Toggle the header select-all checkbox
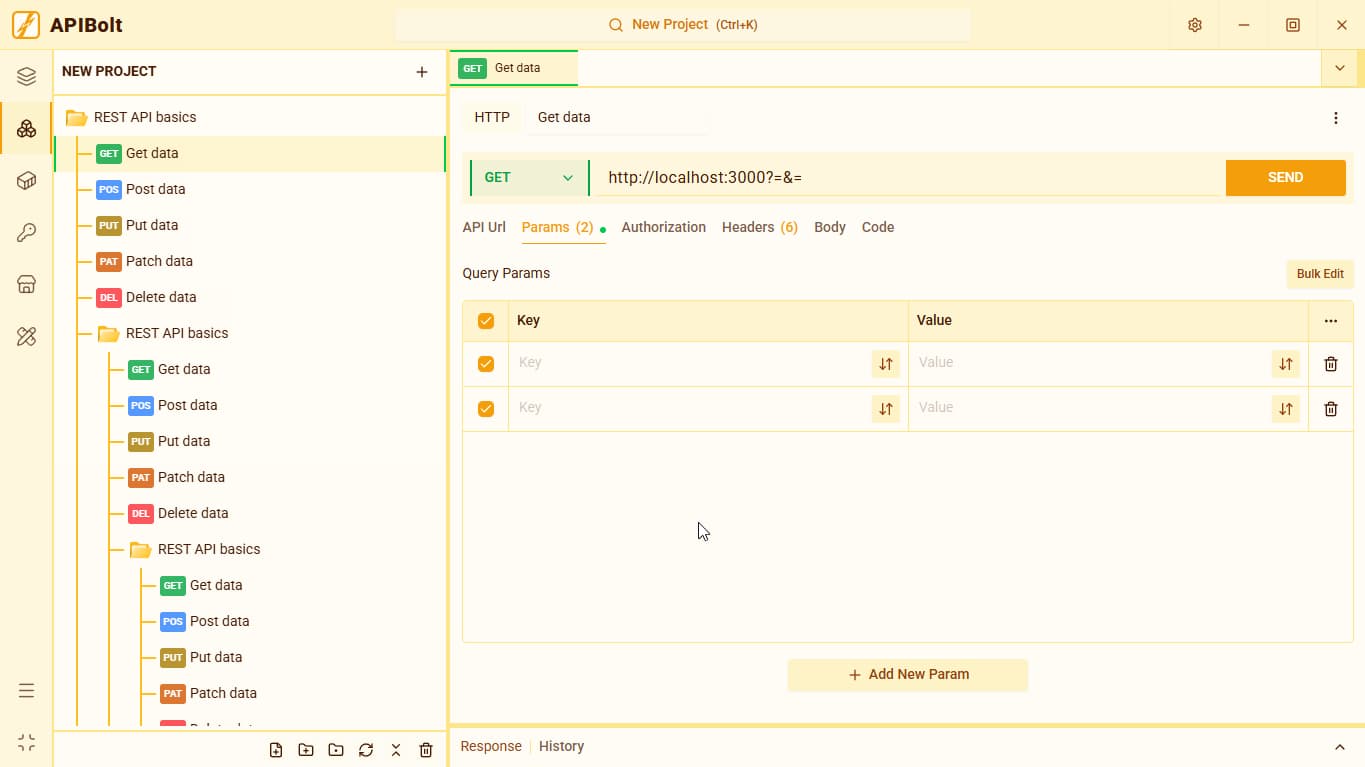The image size is (1365, 767). (486, 321)
